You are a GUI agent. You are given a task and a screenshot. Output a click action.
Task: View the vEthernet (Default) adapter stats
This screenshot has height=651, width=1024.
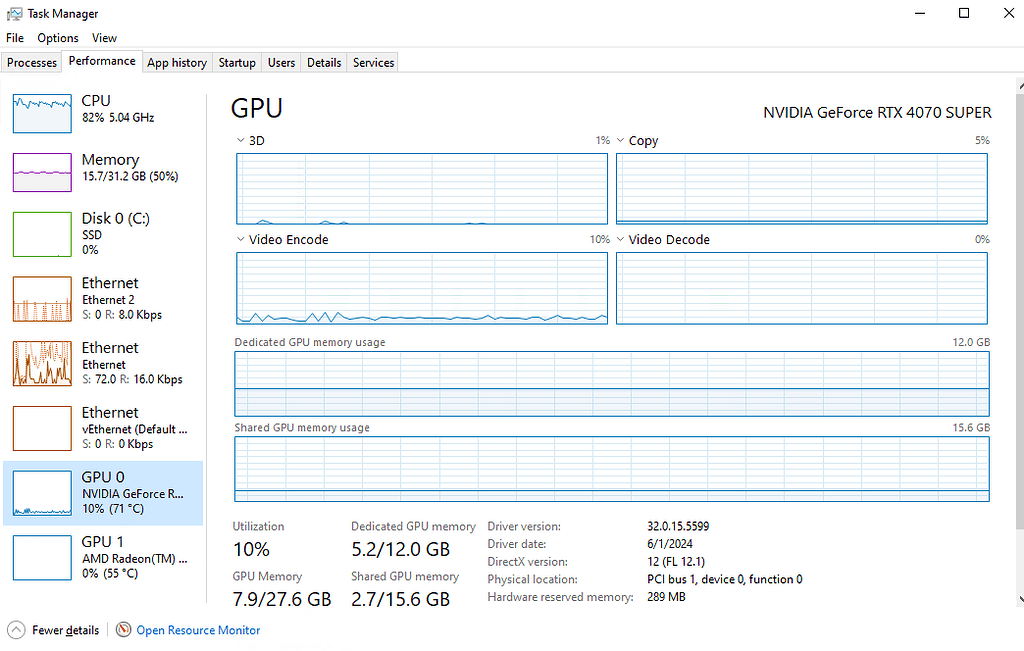click(x=100, y=428)
